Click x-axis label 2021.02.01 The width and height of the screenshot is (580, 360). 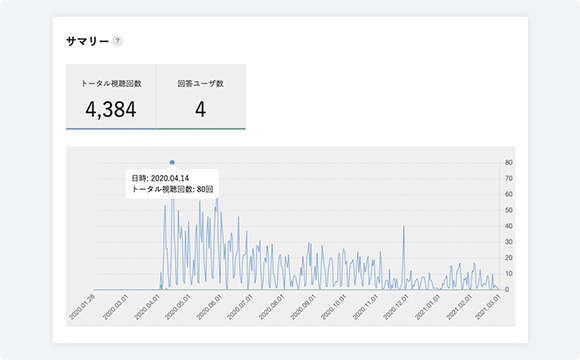click(459, 307)
